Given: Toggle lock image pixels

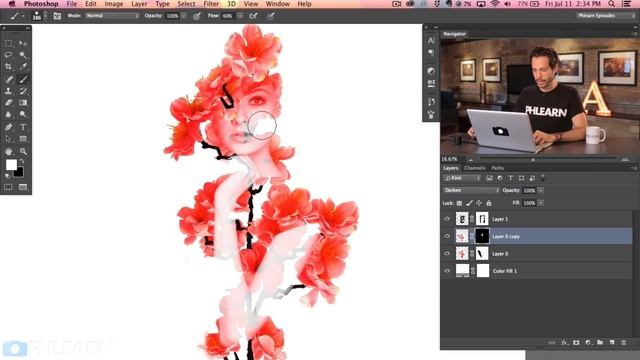Looking at the screenshot, I should 469,203.
